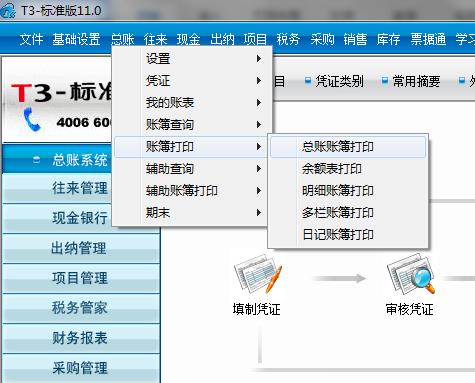The height and width of the screenshot is (383, 475).
Task: Open the 采购 menu
Action: pos(322,39)
